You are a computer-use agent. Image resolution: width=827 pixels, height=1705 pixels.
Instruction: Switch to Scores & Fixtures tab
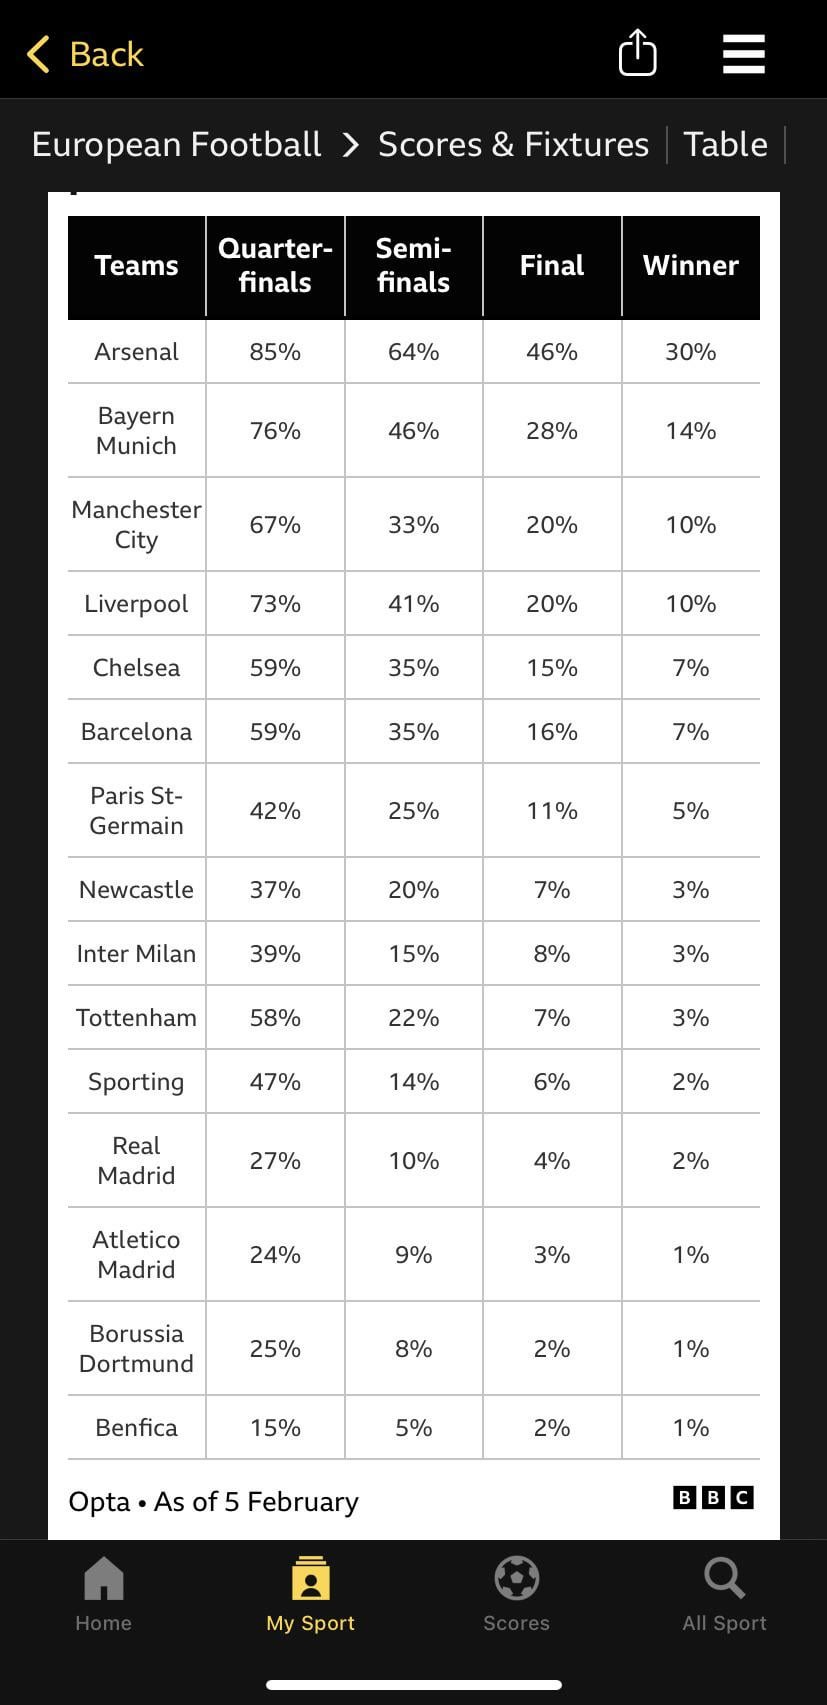513,144
